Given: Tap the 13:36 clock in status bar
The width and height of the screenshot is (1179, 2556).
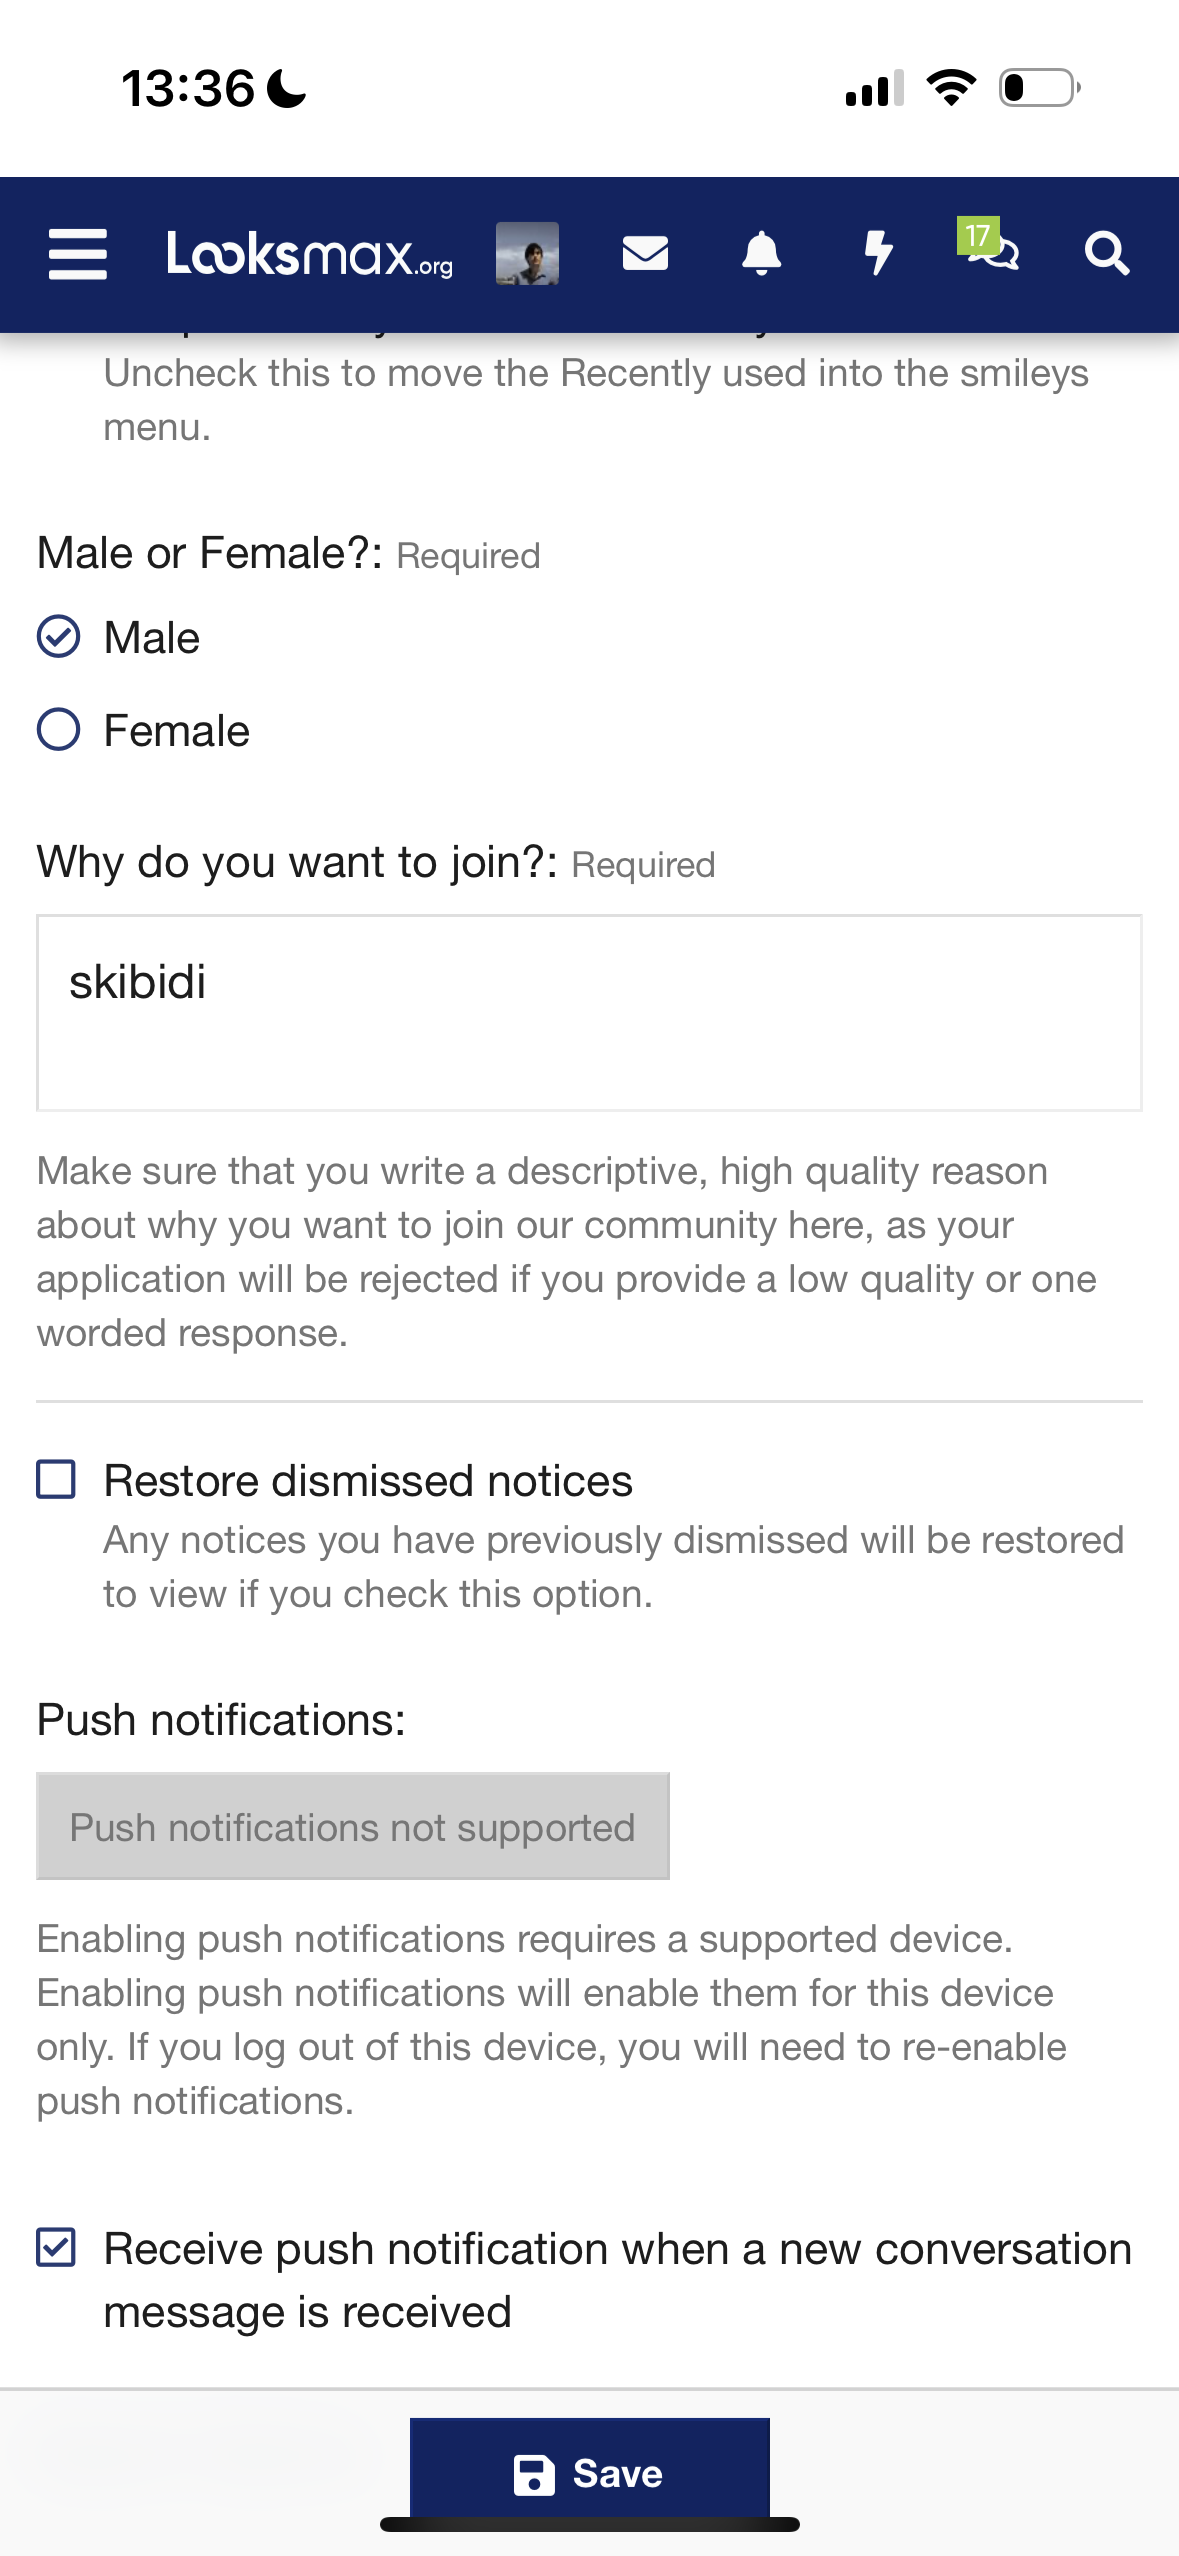Looking at the screenshot, I should (x=188, y=88).
